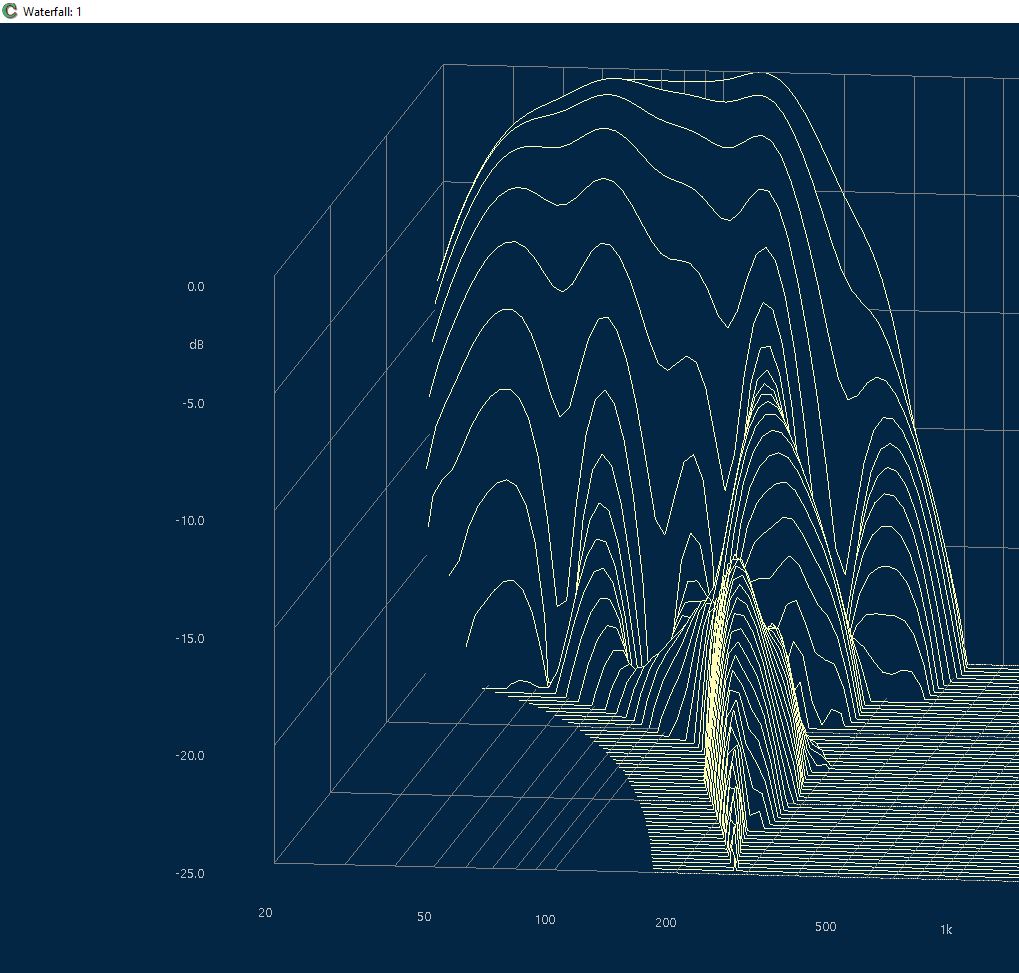Click the 100 Hz frequency label
The height and width of the screenshot is (973, 1019).
[x=545, y=920]
